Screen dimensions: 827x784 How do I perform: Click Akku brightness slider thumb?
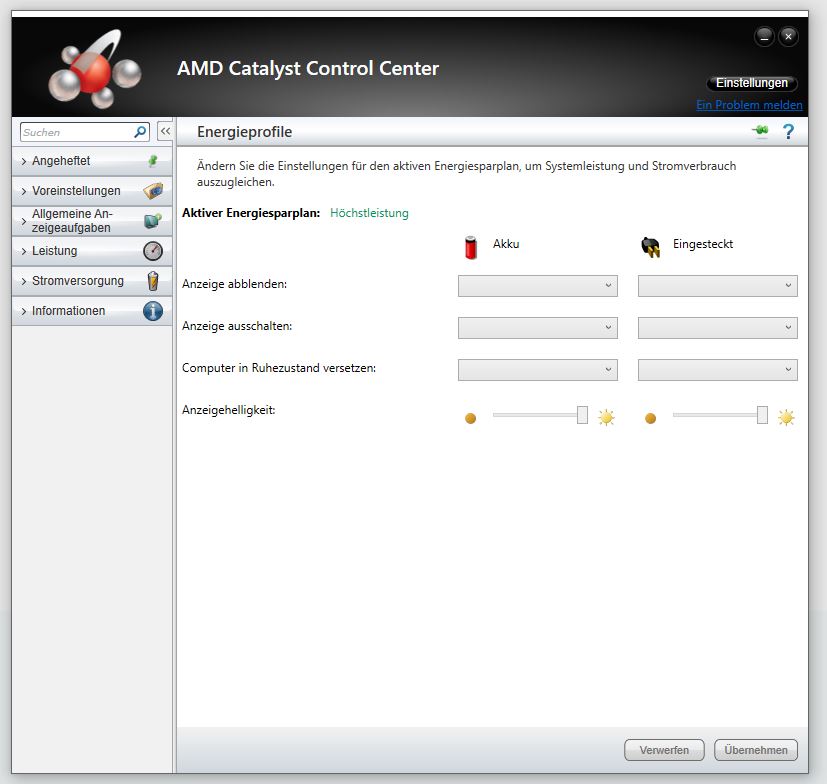click(582, 415)
